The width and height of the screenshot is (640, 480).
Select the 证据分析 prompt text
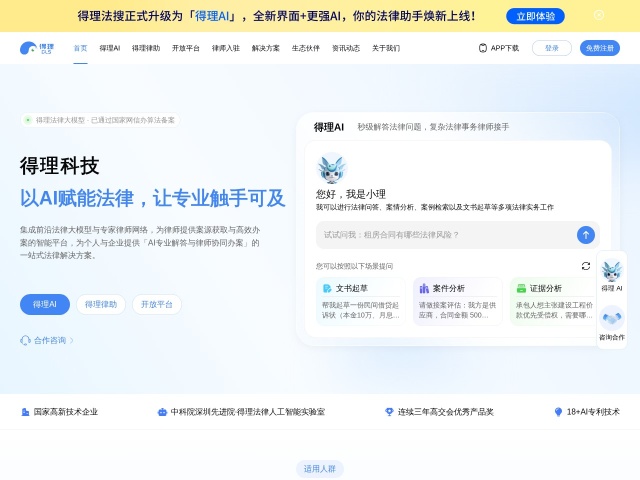click(x=554, y=310)
